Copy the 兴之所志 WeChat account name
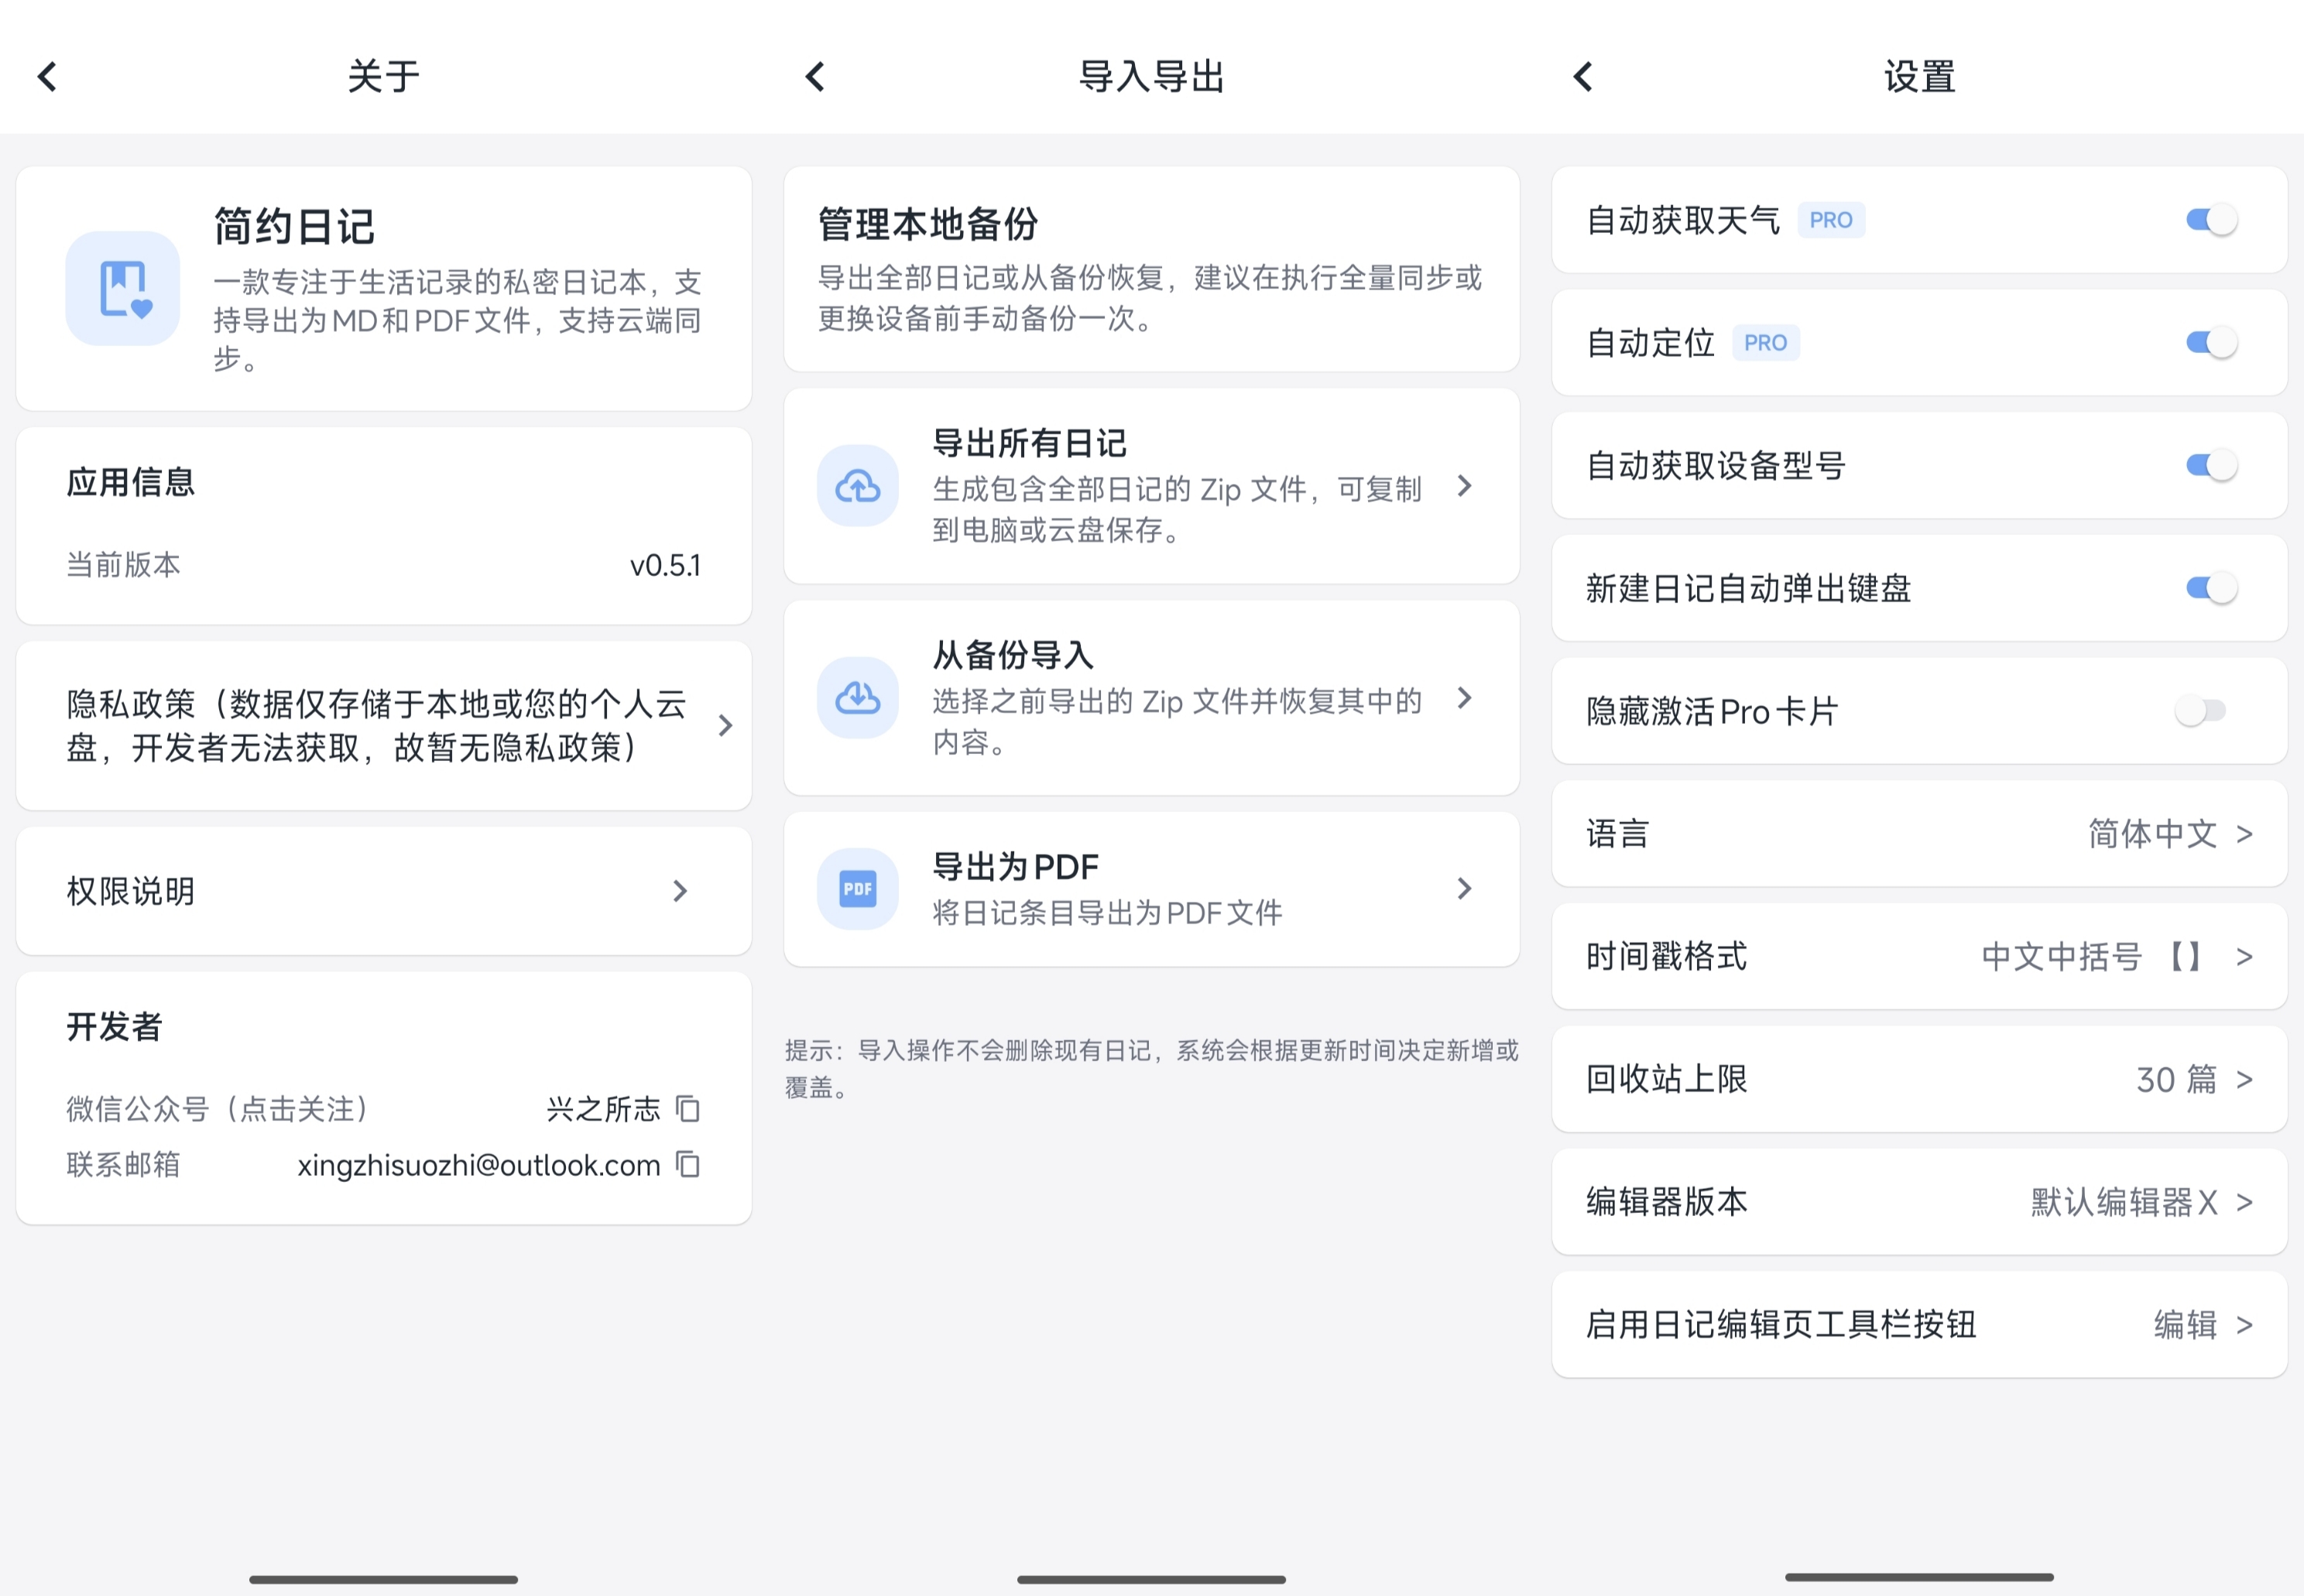 click(x=688, y=1108)
